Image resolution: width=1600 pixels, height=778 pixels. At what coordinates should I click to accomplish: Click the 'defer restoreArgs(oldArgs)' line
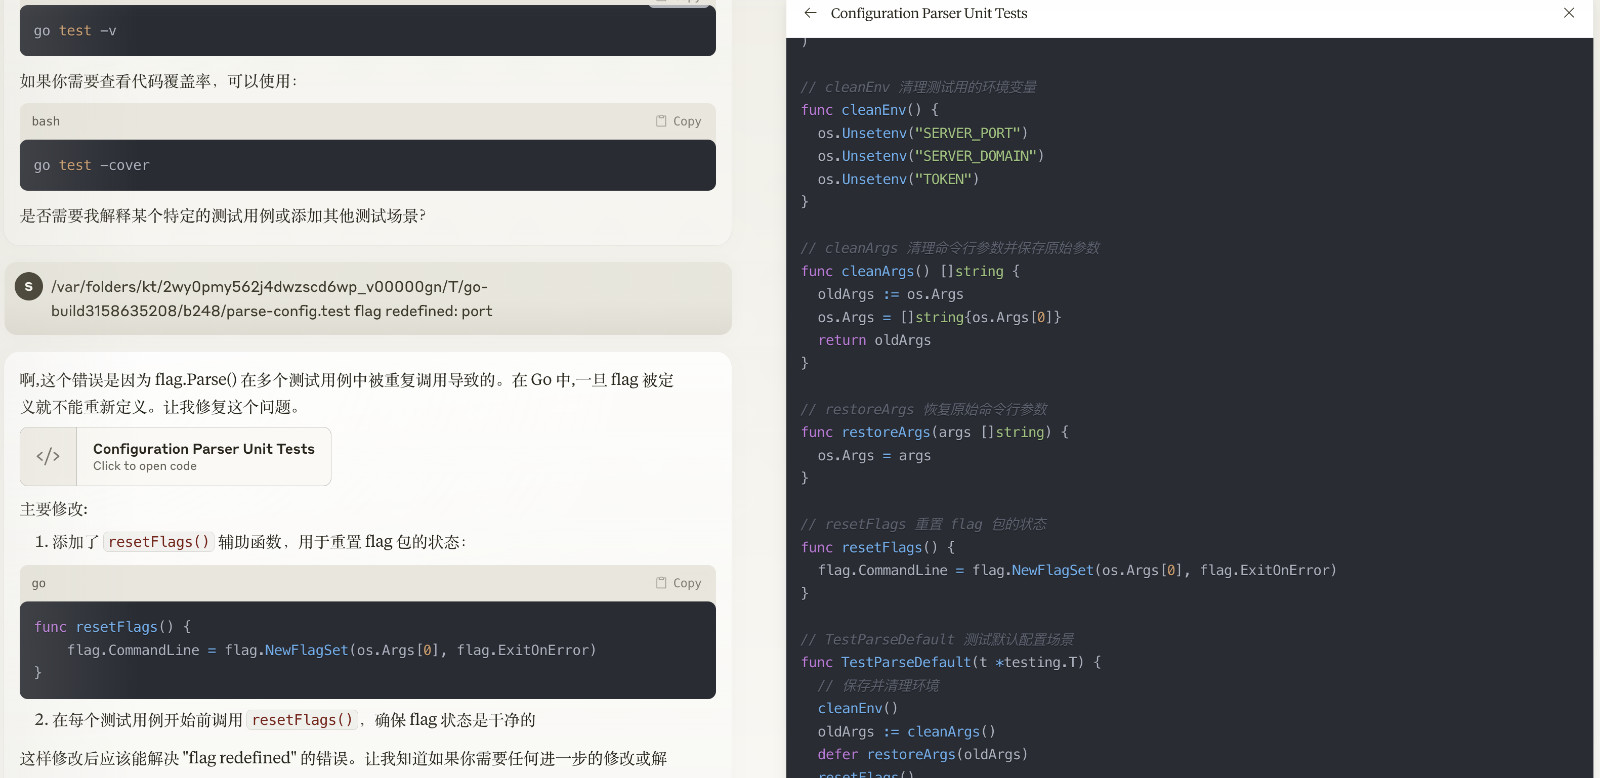[x=922, y=754]
